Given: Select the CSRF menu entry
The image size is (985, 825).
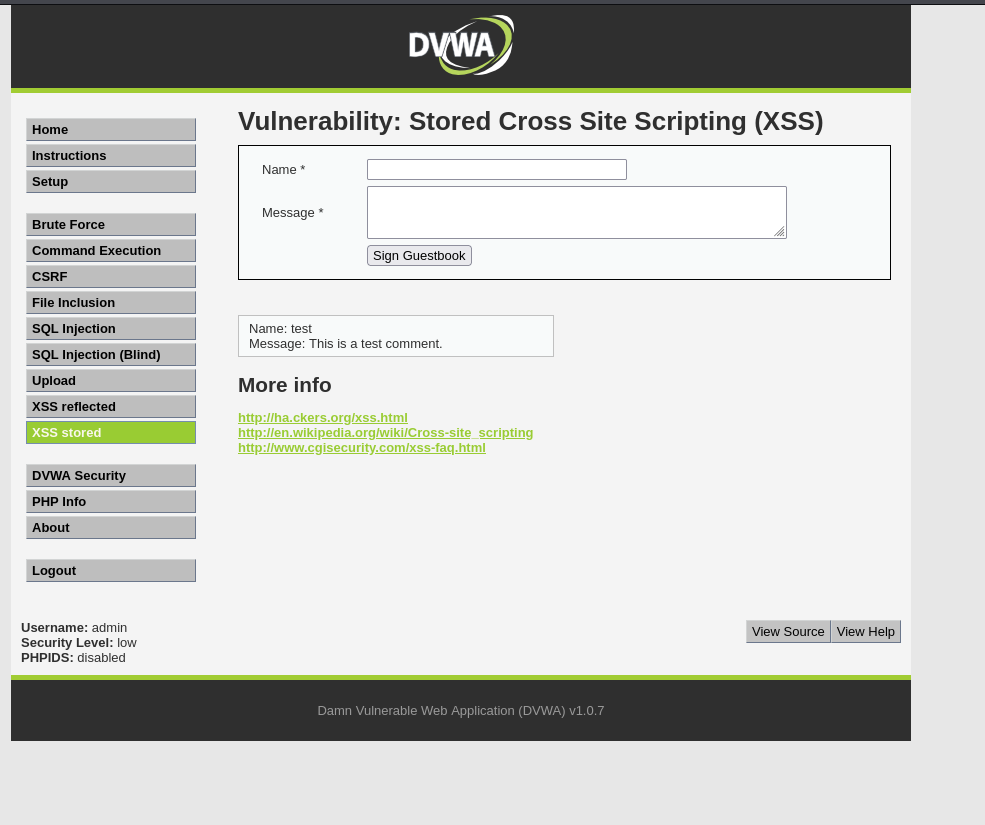Looking at the screenshot, I should click(x=111, y=276).
